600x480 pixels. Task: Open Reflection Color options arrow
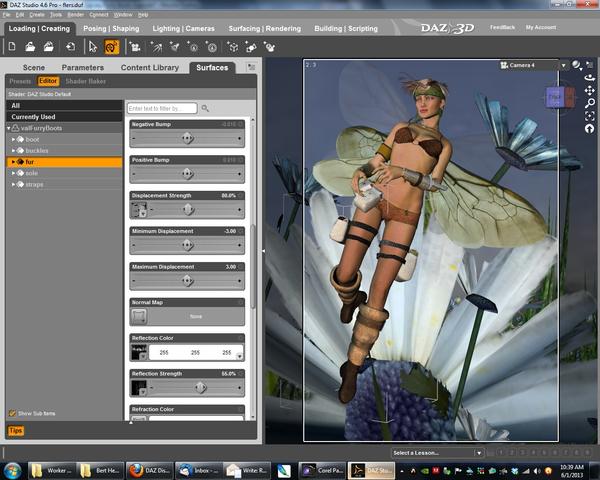(240, 356)
